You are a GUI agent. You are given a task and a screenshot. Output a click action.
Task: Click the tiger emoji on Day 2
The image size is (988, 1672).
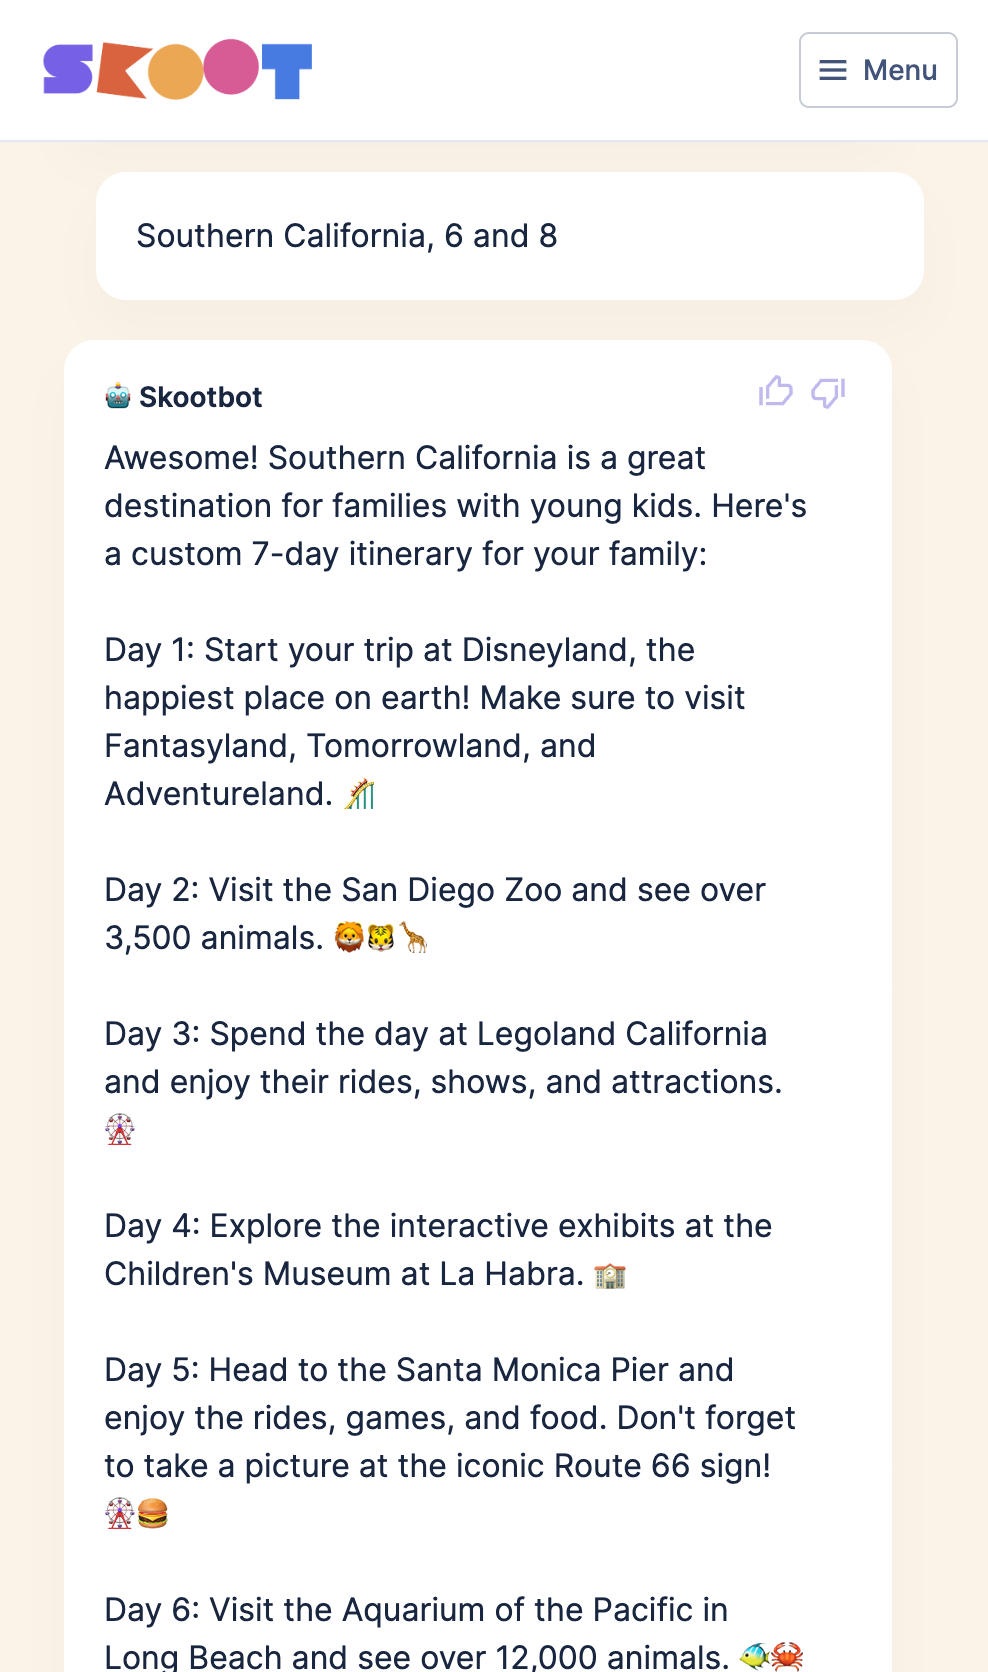(381, 938)
